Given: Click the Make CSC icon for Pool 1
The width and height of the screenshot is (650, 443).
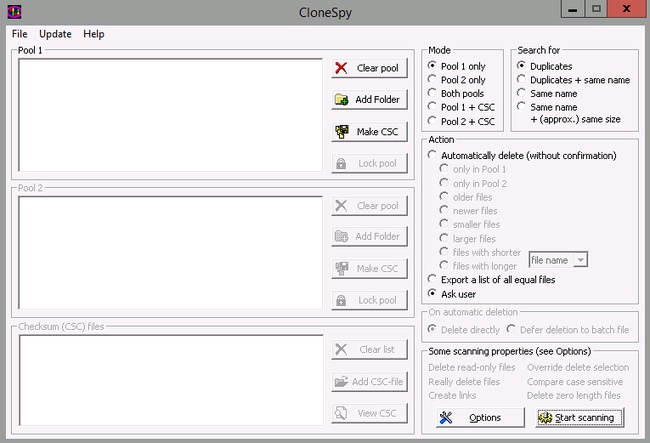Looking at the screenshot, I should 342,132.
